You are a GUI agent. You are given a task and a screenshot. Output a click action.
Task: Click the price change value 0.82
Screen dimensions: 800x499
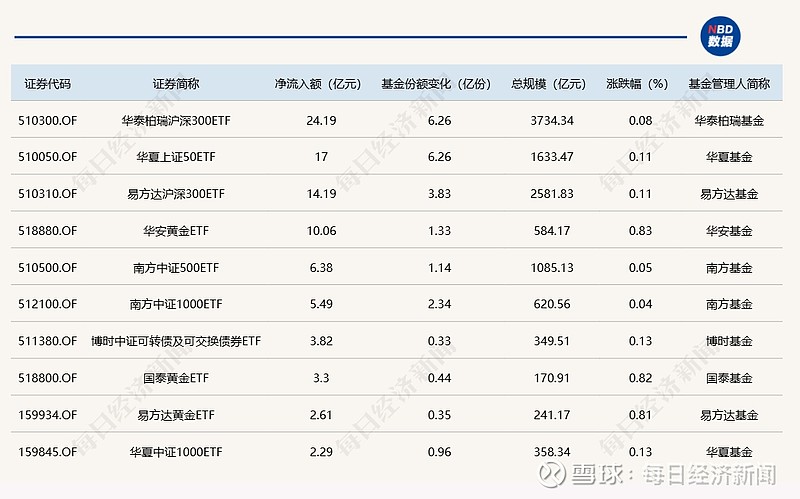coord(640,378)
